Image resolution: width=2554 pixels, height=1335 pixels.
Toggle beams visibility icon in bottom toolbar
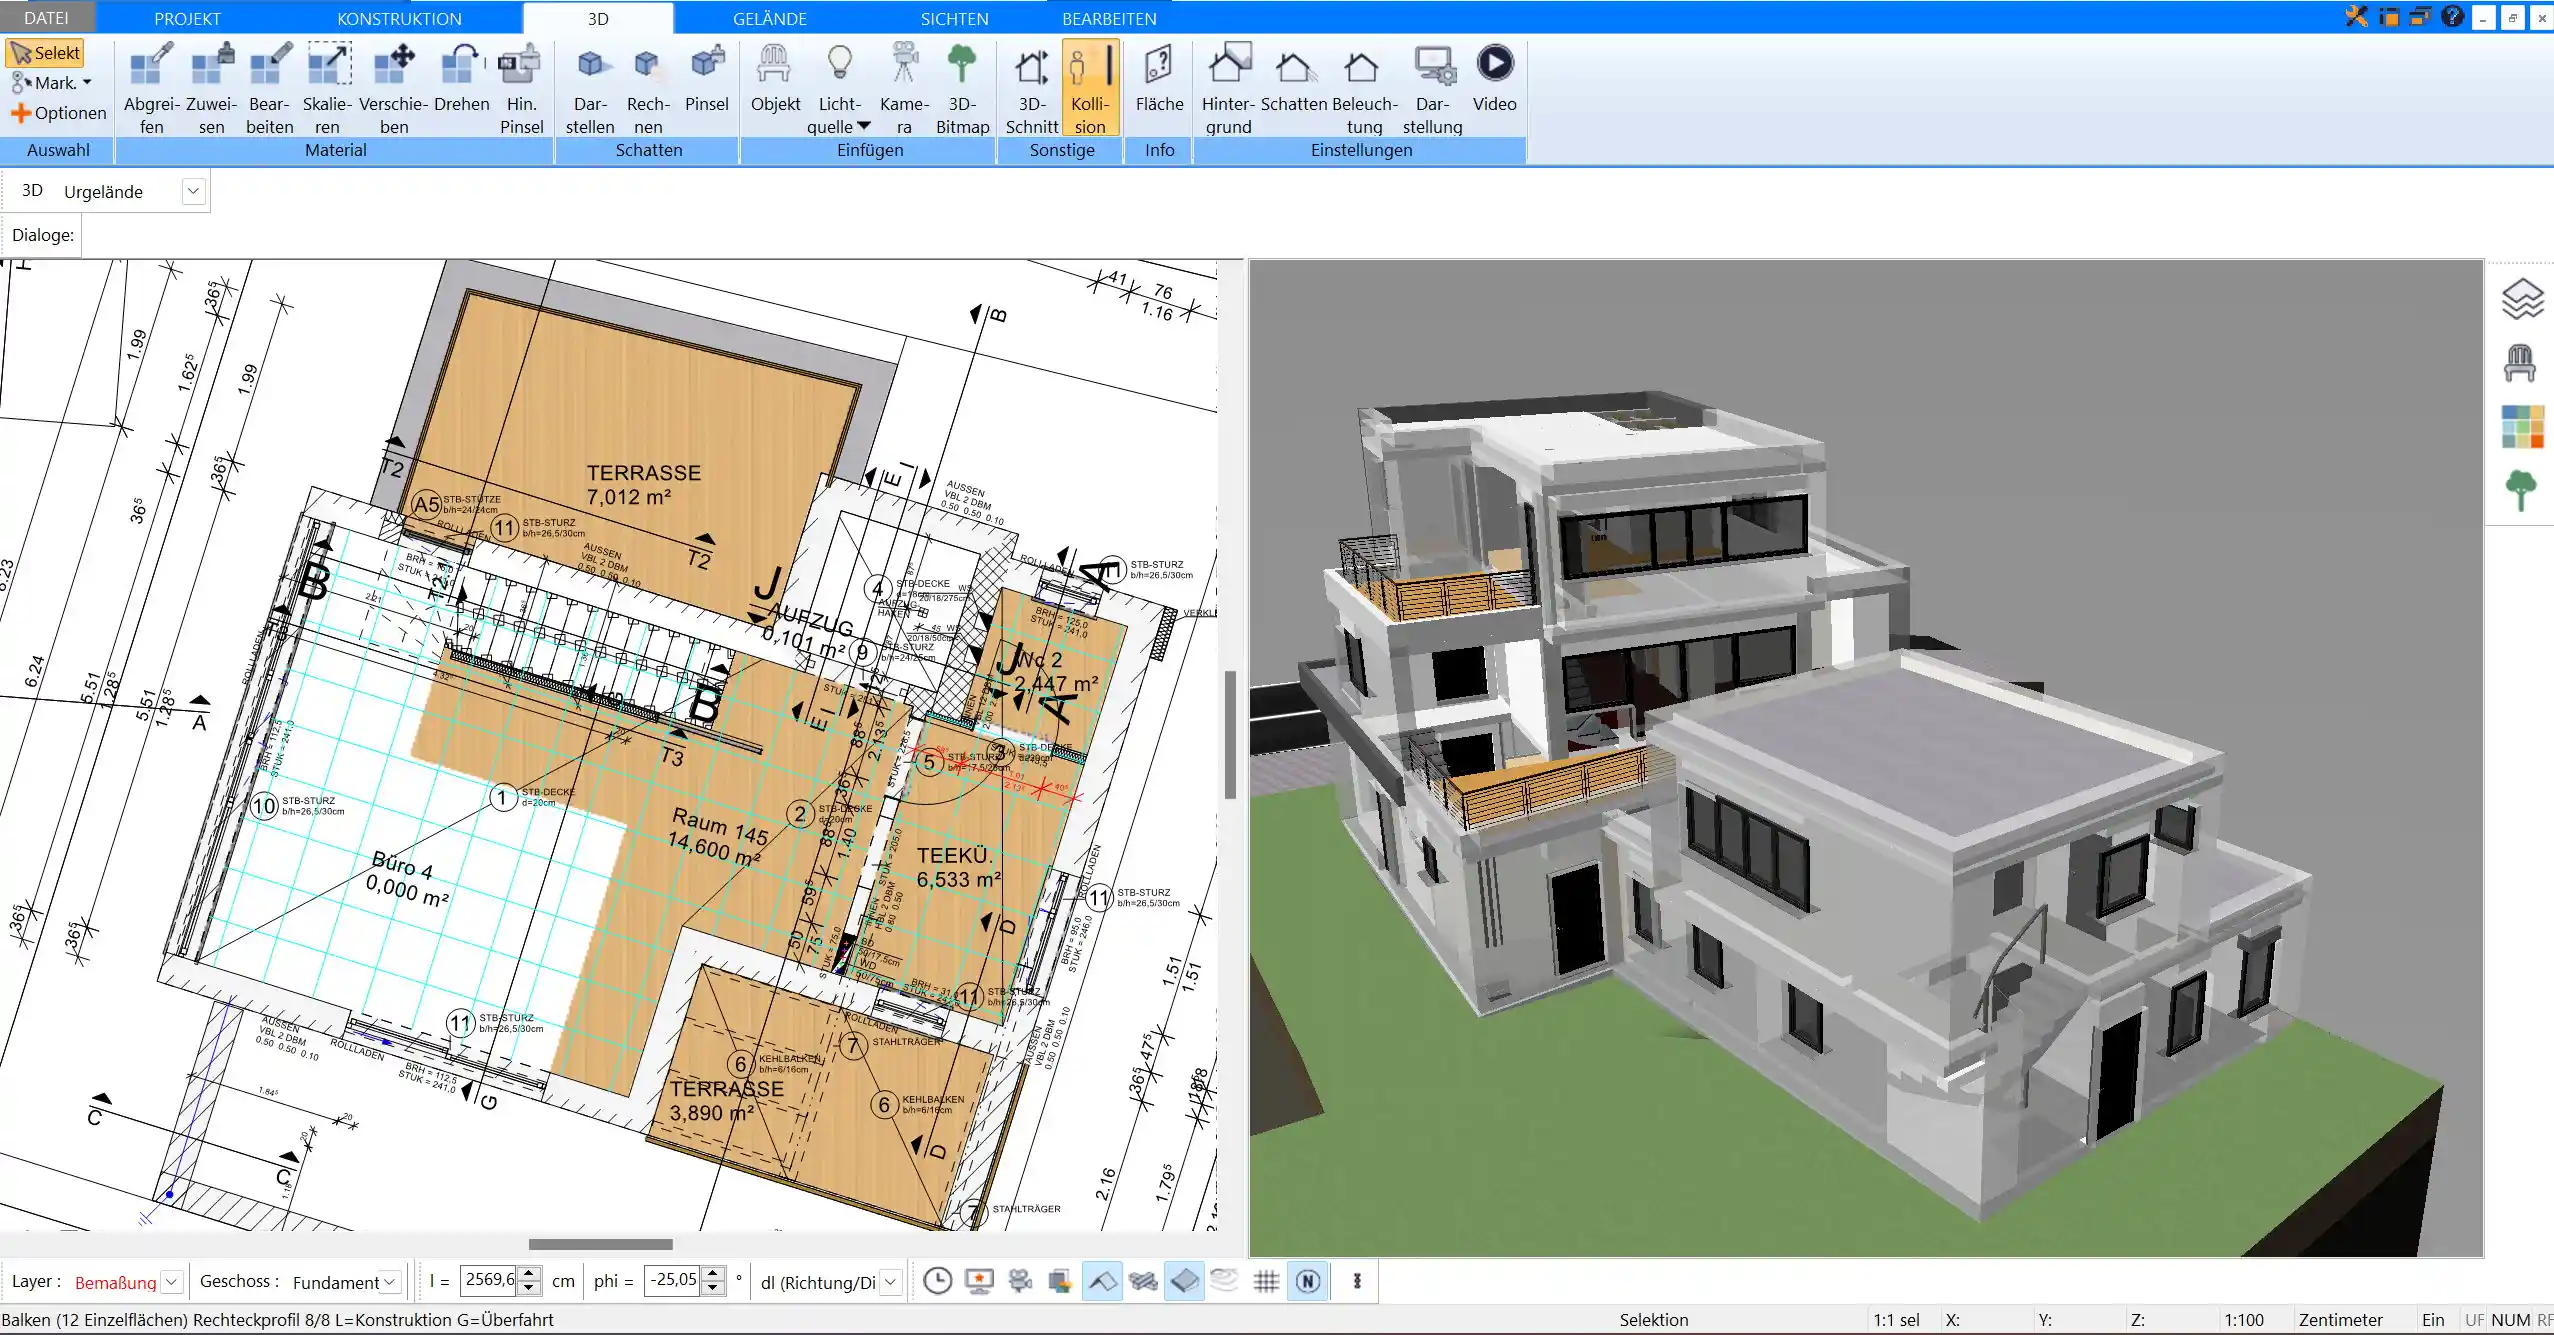1143,1281
